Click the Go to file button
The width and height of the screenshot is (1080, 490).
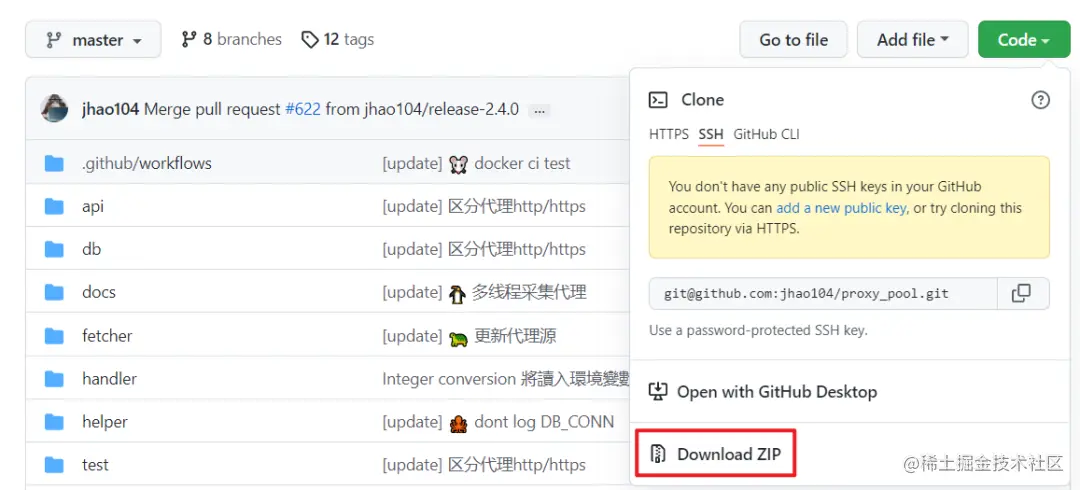pos(793,40)
